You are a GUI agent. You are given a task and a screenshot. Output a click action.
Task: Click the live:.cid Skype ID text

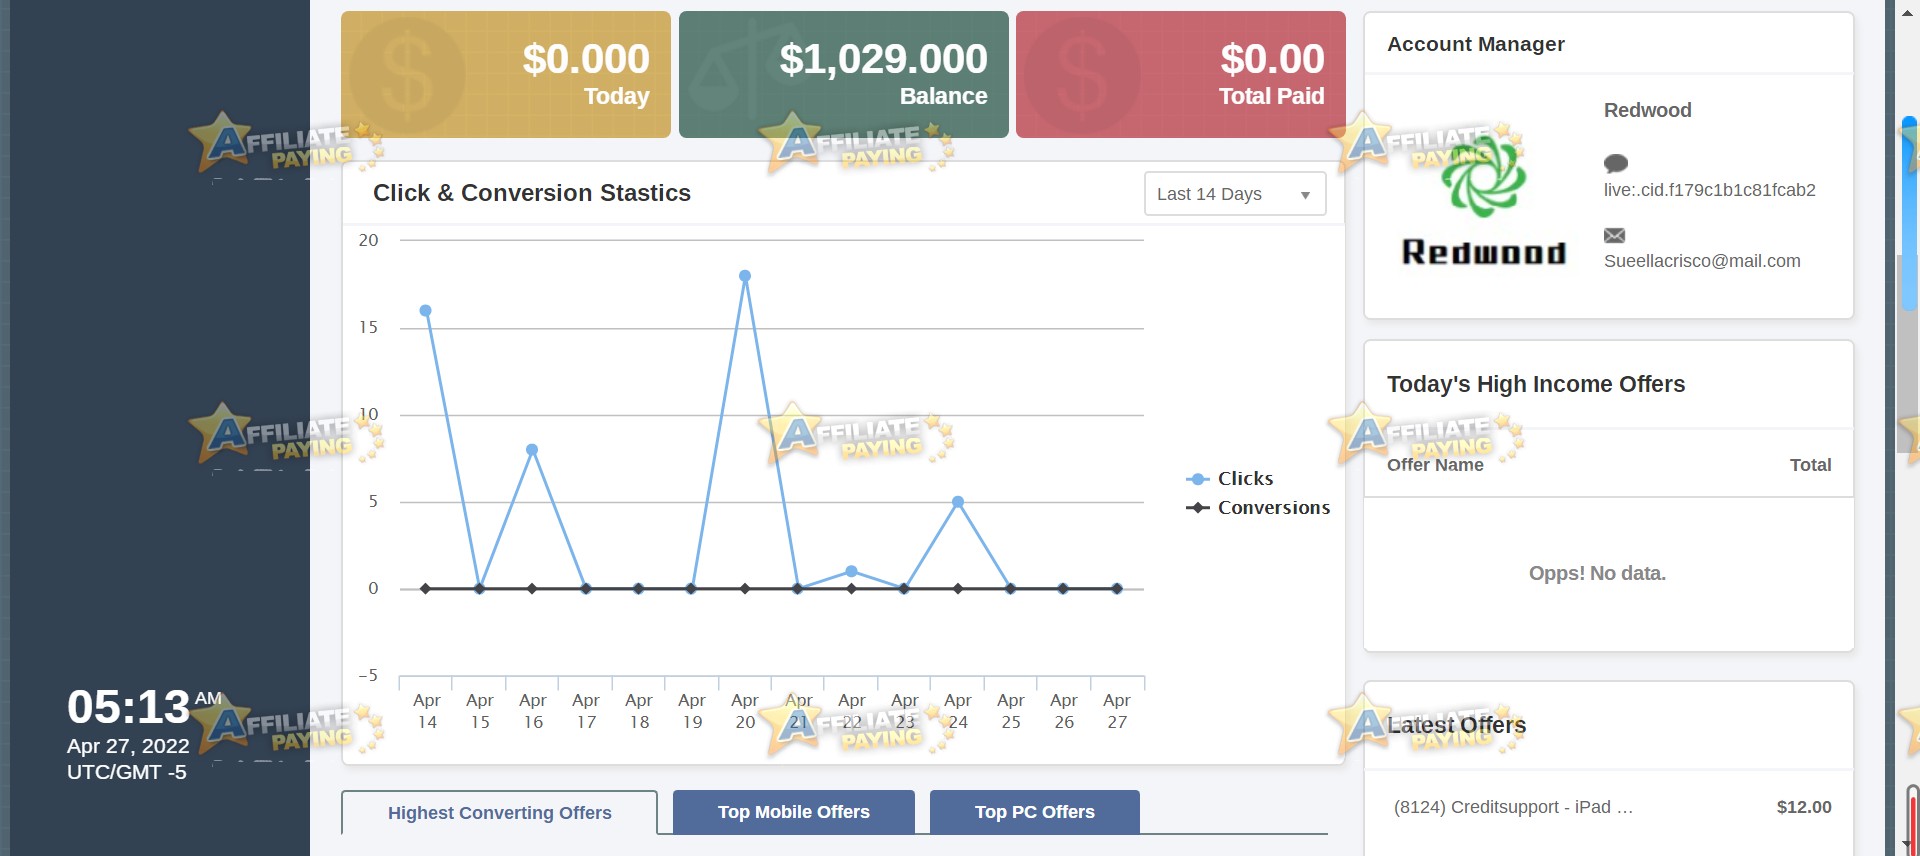[x=1710, y=190]
